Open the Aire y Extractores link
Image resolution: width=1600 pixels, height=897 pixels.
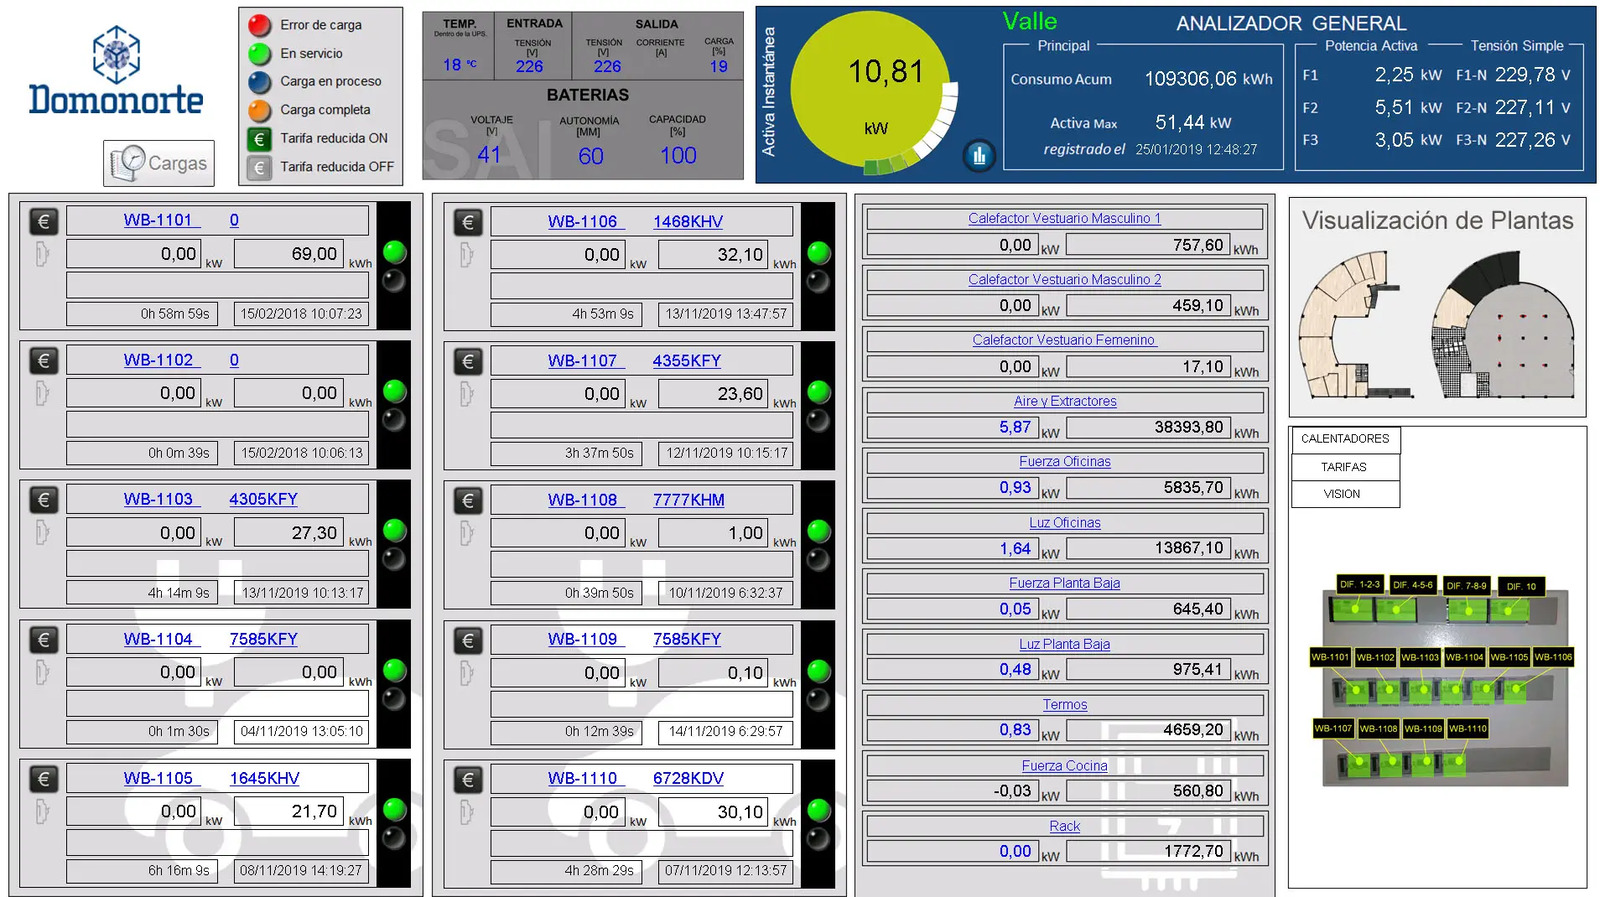(x=1064, y=401)
